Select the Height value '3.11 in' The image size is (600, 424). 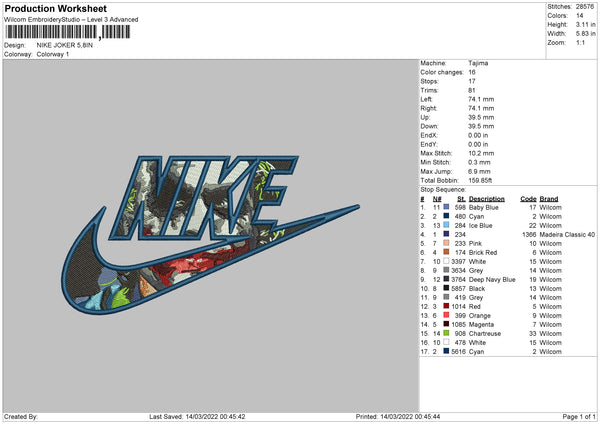click(585, 24)
